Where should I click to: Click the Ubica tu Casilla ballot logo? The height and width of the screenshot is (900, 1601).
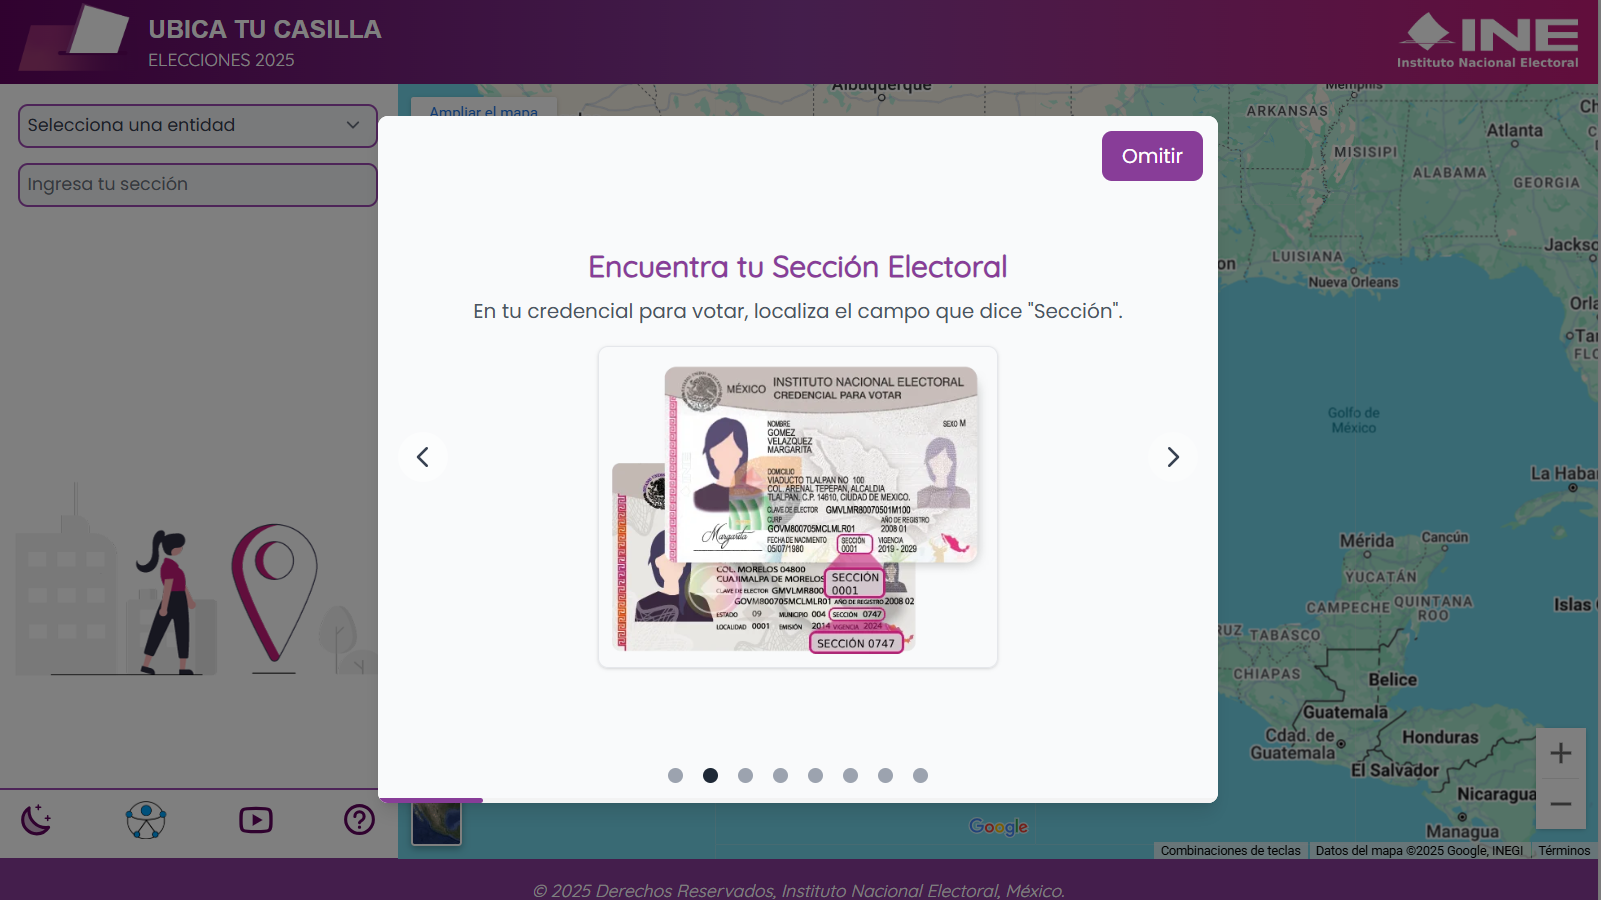click(76, 38)
